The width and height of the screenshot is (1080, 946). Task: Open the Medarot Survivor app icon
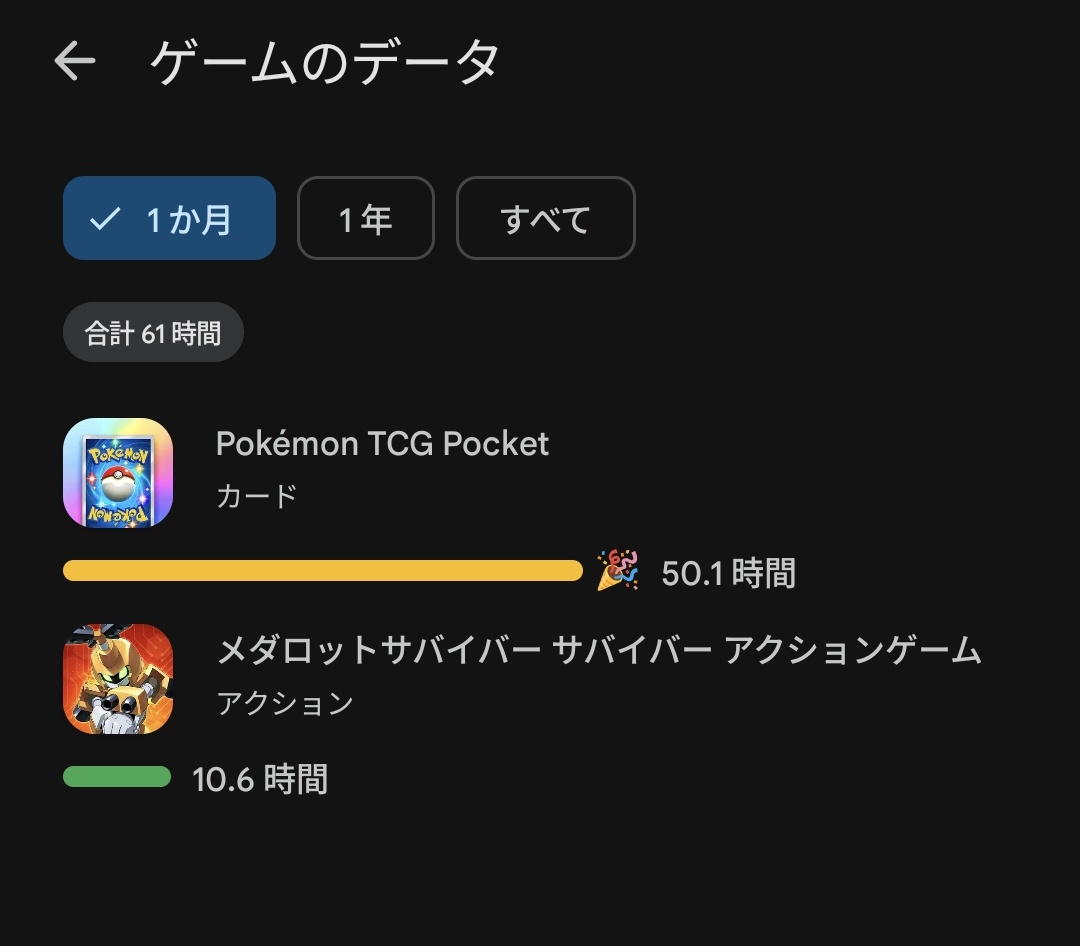(118, 679)
